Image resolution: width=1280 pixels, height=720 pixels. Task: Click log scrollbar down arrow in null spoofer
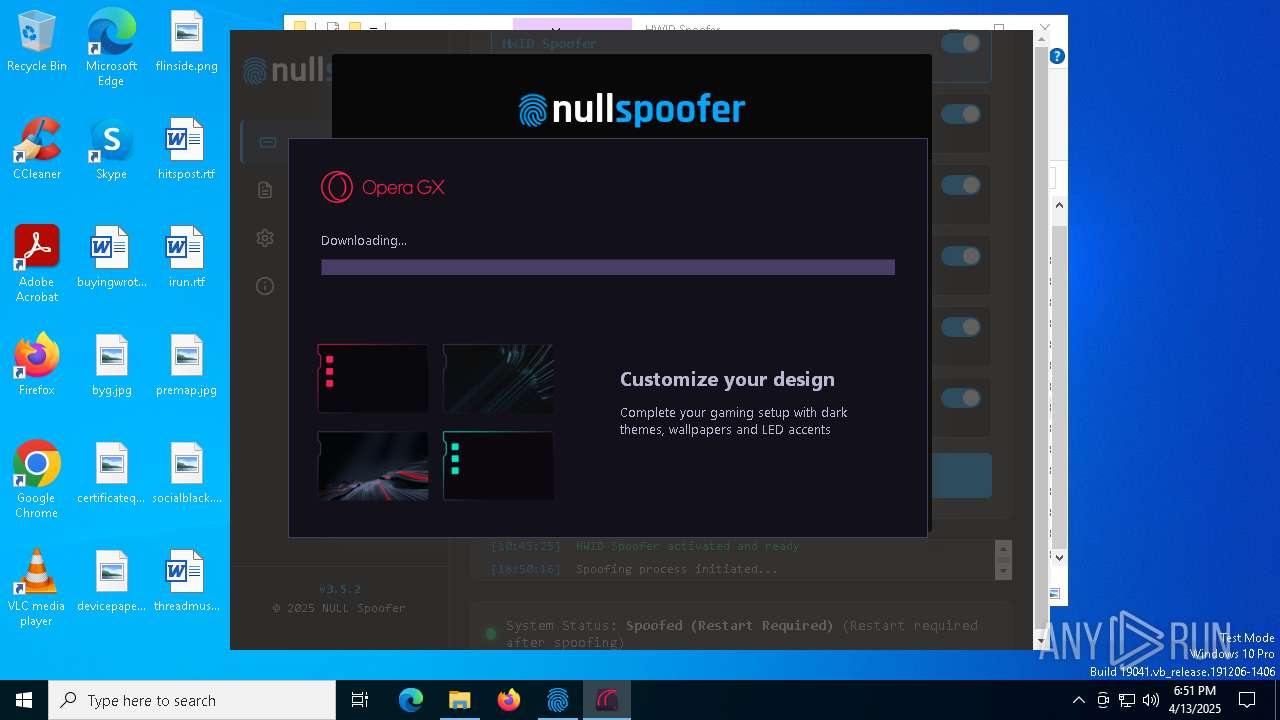click(x=1003, y=571)
